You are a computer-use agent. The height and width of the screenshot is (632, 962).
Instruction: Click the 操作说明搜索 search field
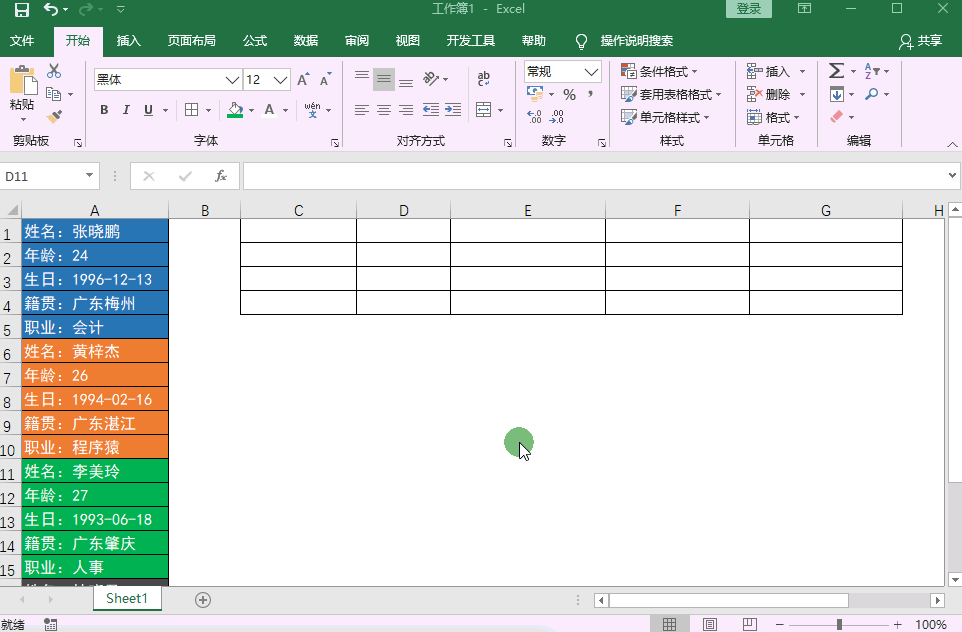(636, 40)
